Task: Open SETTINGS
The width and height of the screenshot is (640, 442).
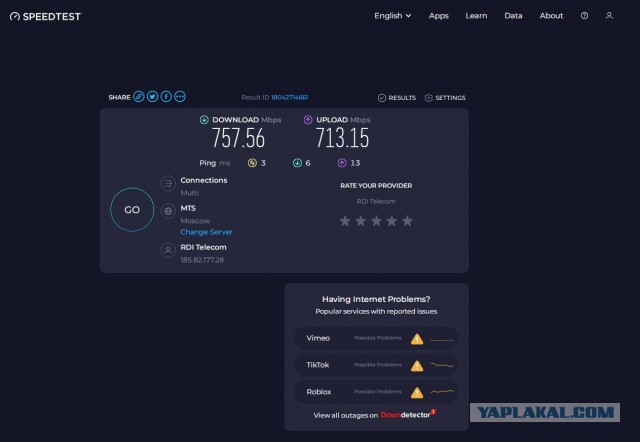Action: 445,98
